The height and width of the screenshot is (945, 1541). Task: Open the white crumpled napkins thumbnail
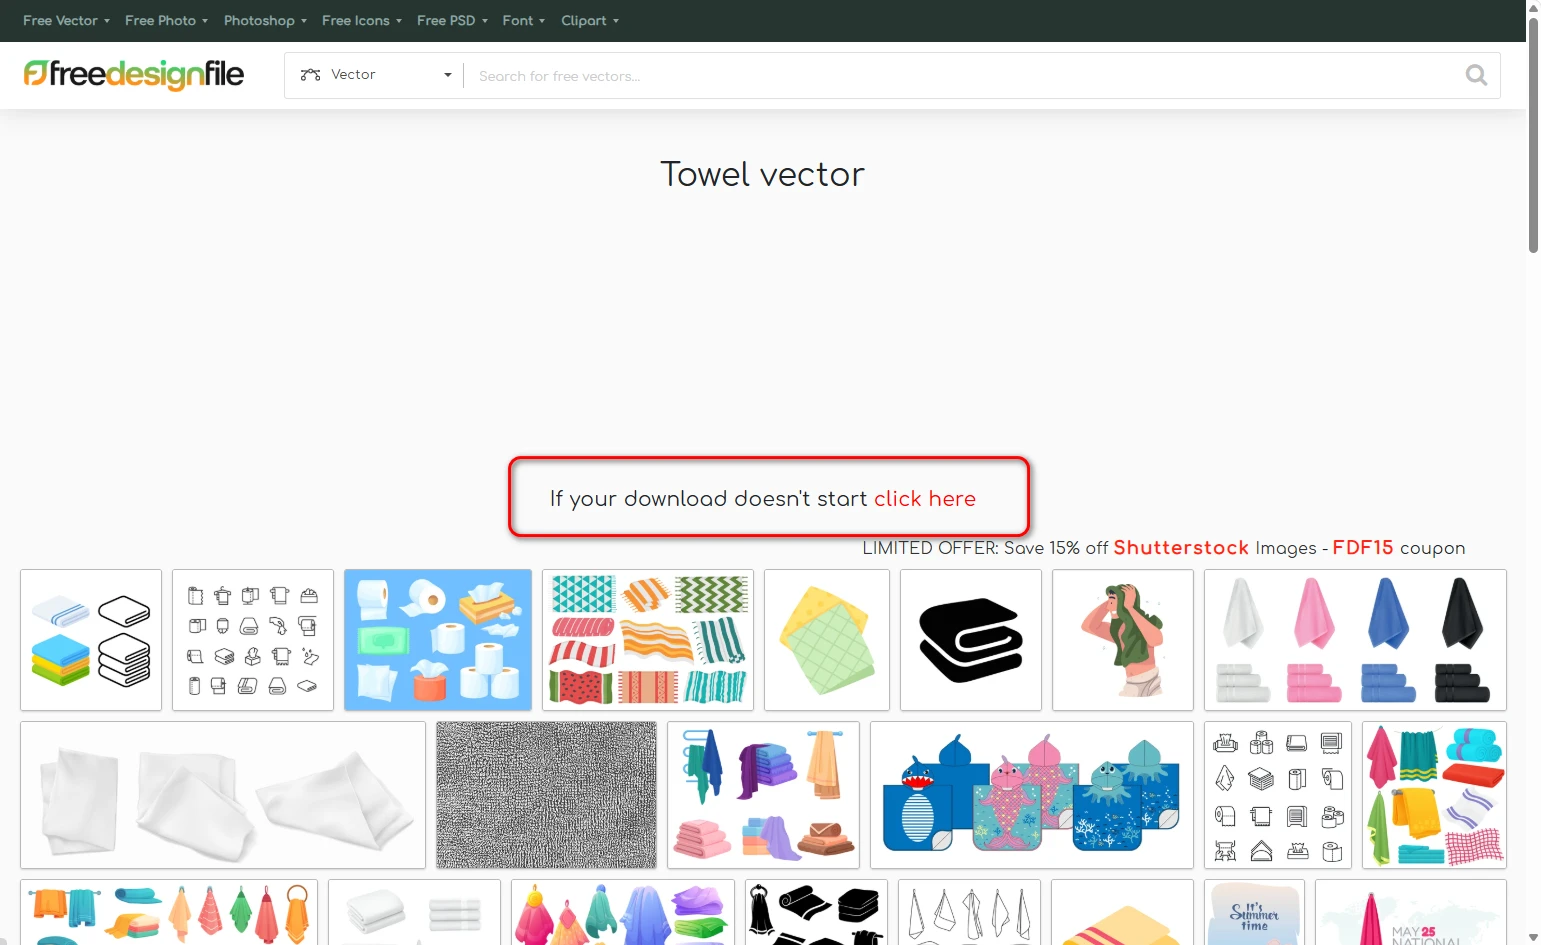[x=222, y=795]
